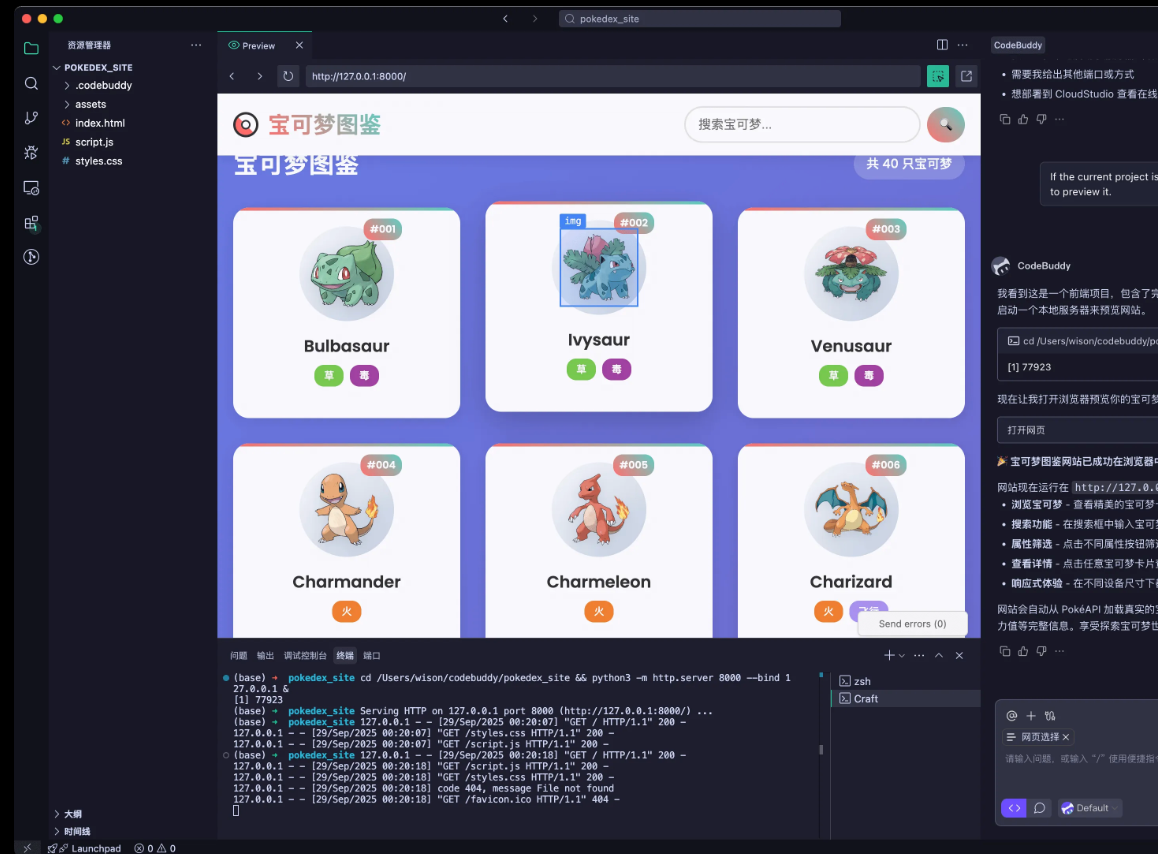The height and width of the screenshot is (854, 1158).
Task: Click the Ivysaur Pokémon image
Action: click(x=598, y=267)
